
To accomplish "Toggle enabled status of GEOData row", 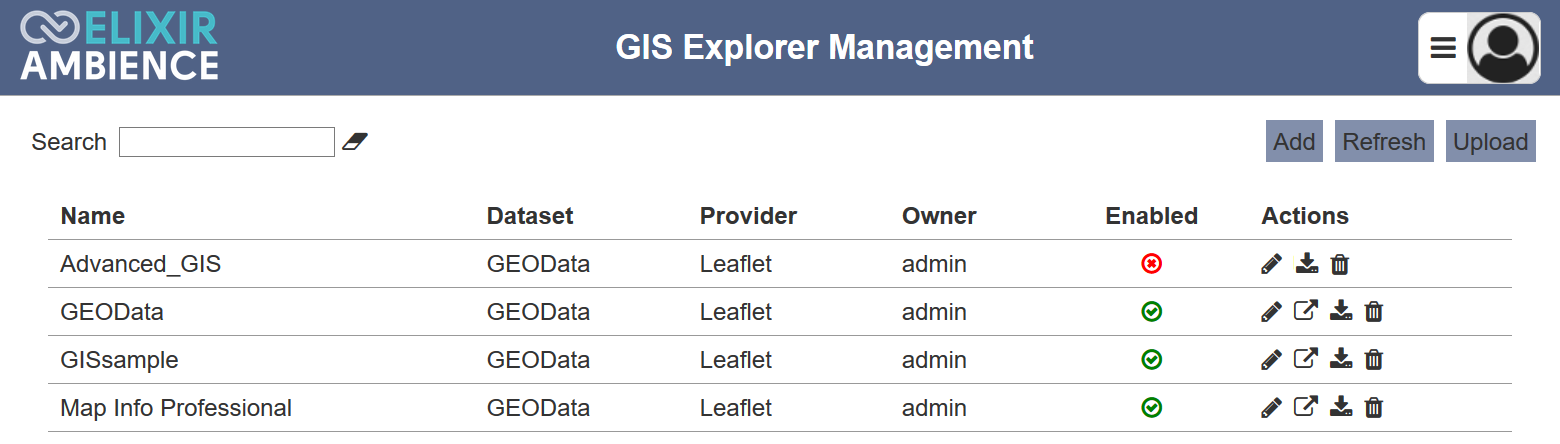I will 1151,312.
